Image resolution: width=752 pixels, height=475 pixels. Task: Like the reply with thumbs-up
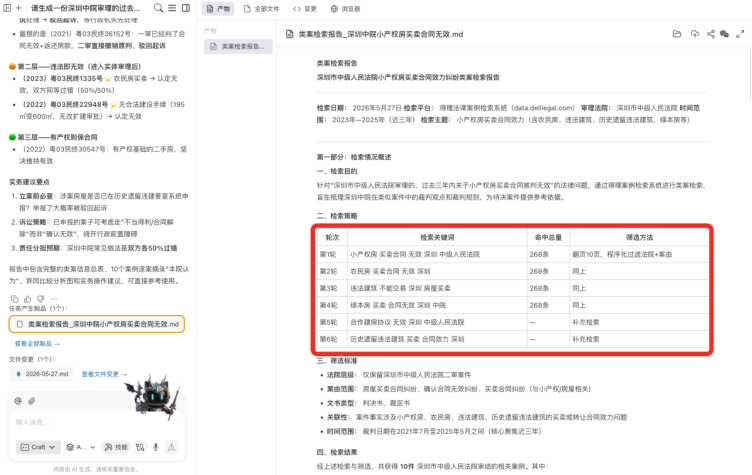27,298
